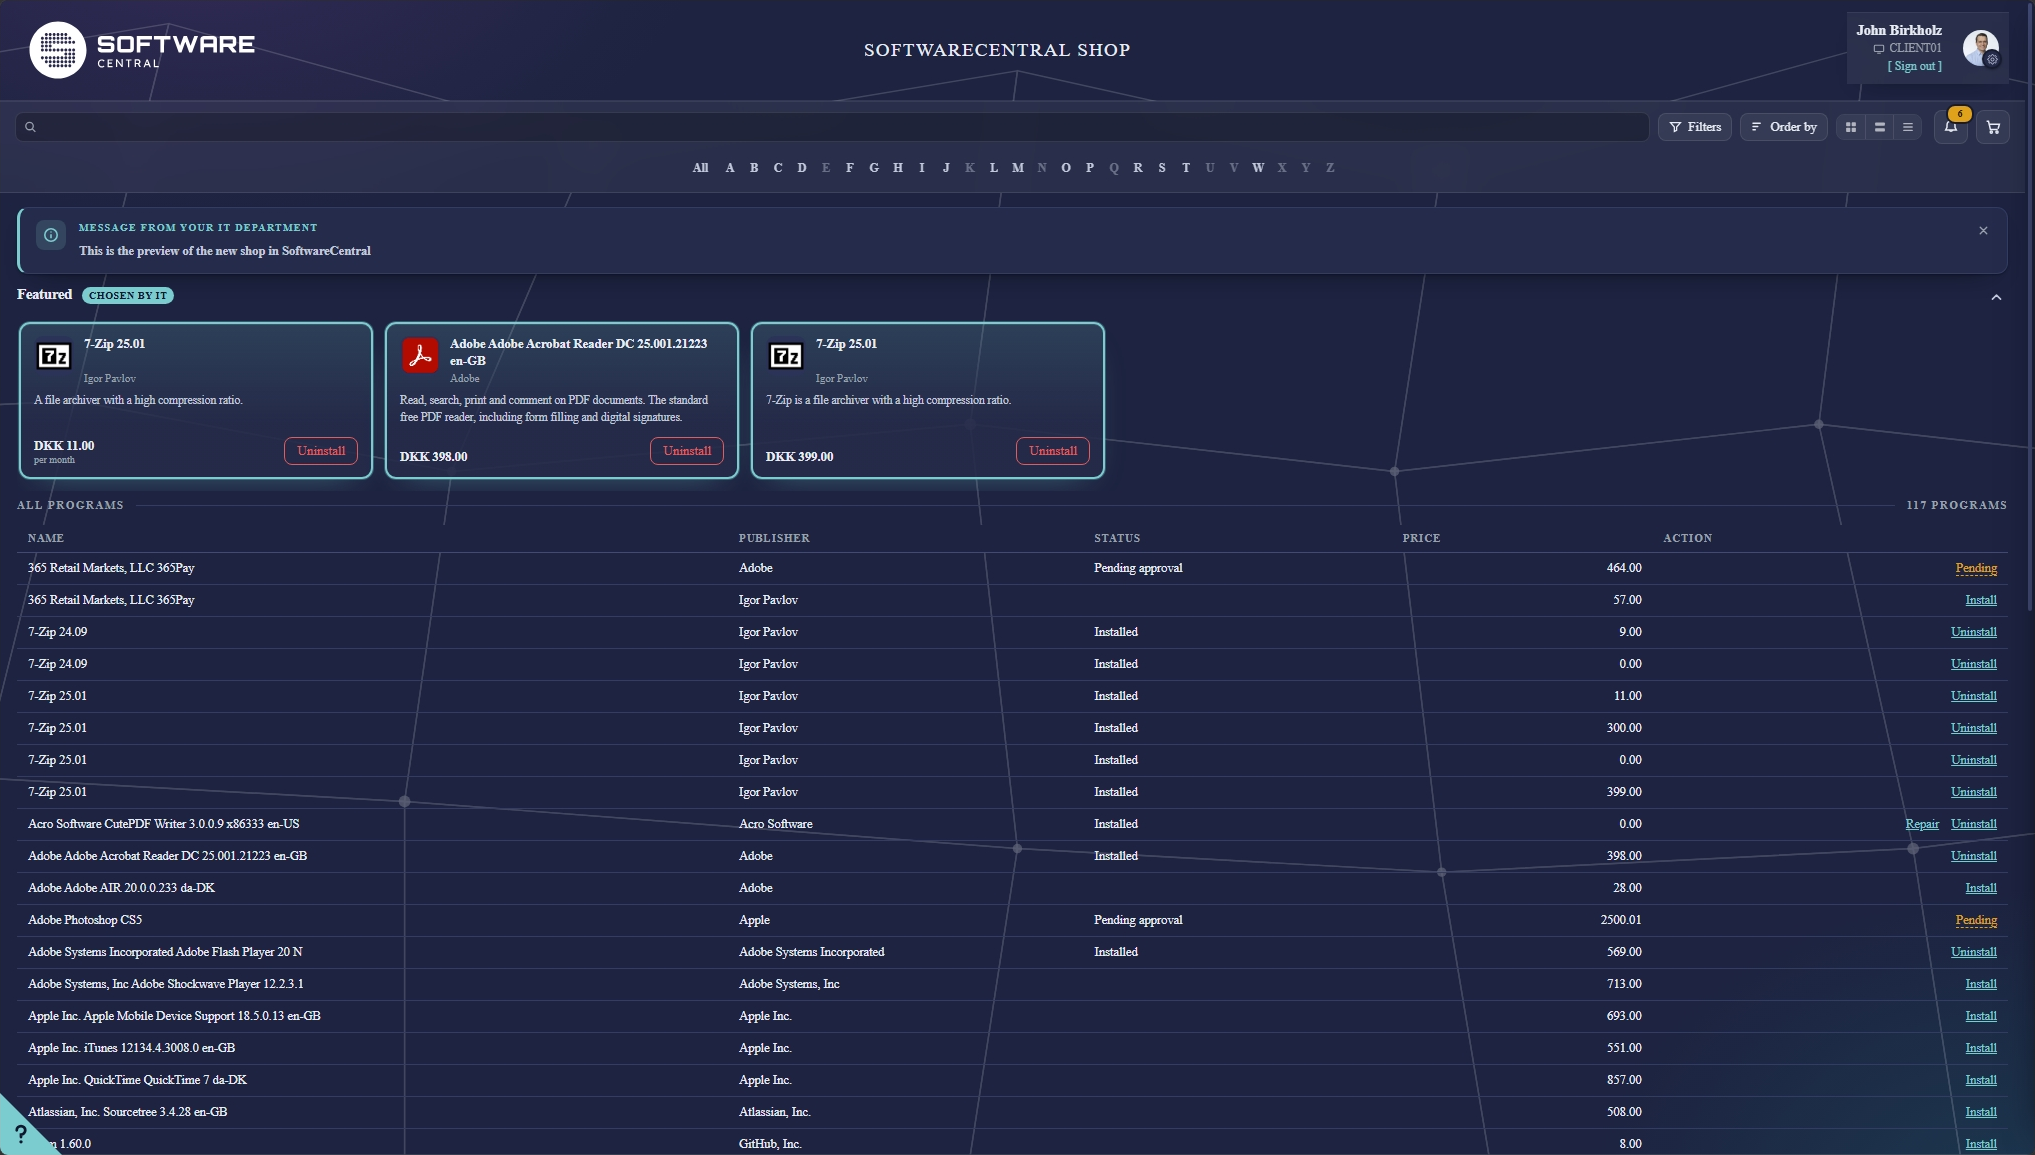The width and height of the screenshot is (2035, 1155).
Task: Filter programs by letter M
Action: (x=1018, y=168)
